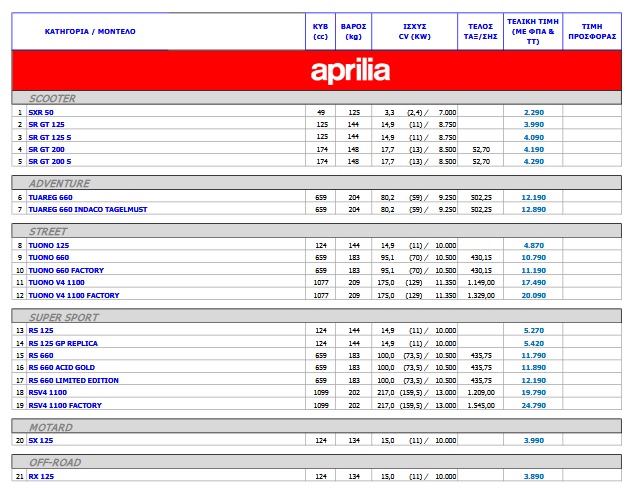Screen dimensions: 636x488
Task: Select the ΚΥΒ (cc) column header
Action: 320,32
